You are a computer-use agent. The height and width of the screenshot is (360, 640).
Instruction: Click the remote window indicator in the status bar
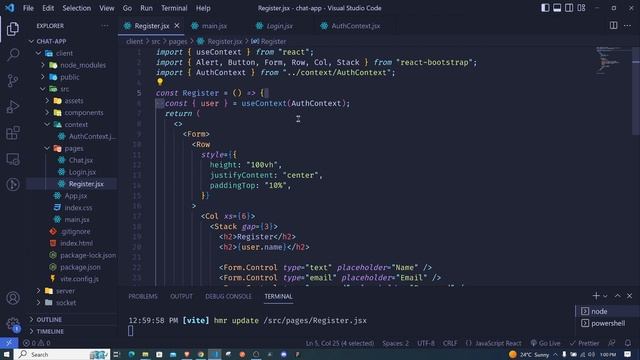(x=9, y=343)
